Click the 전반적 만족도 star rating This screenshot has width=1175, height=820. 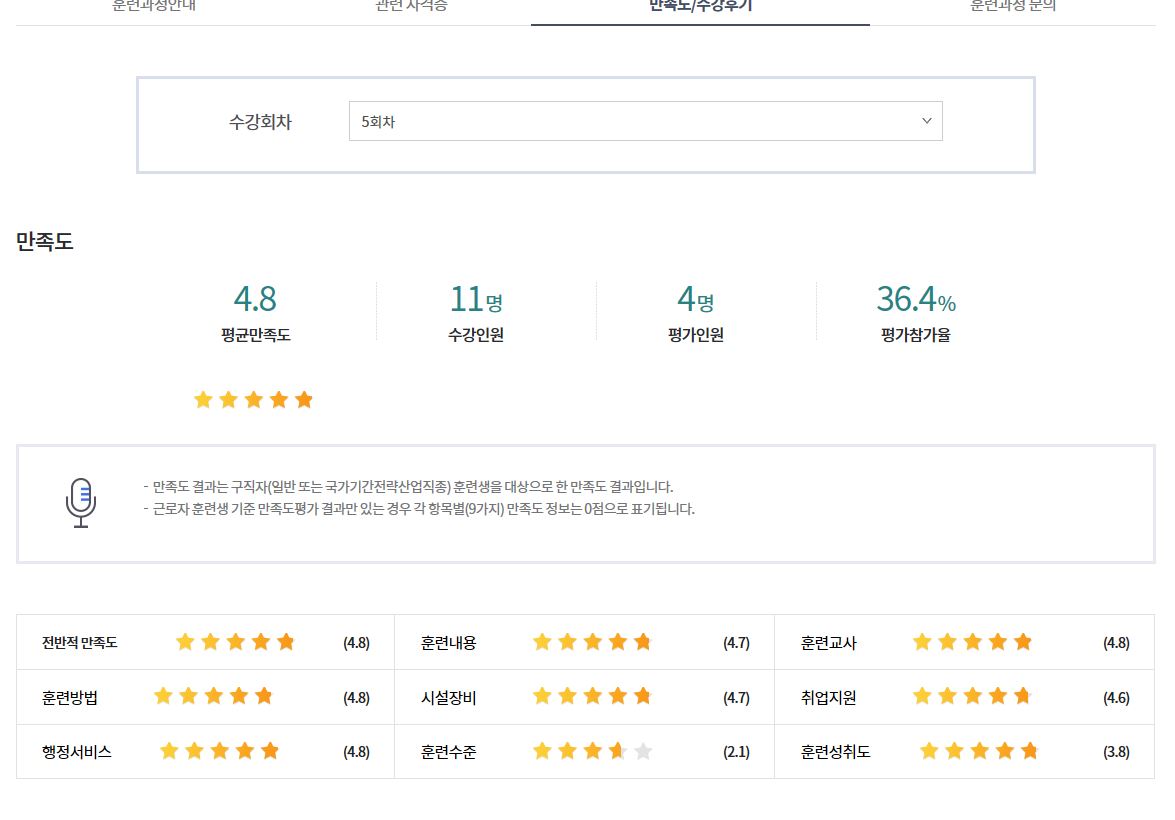235,642
